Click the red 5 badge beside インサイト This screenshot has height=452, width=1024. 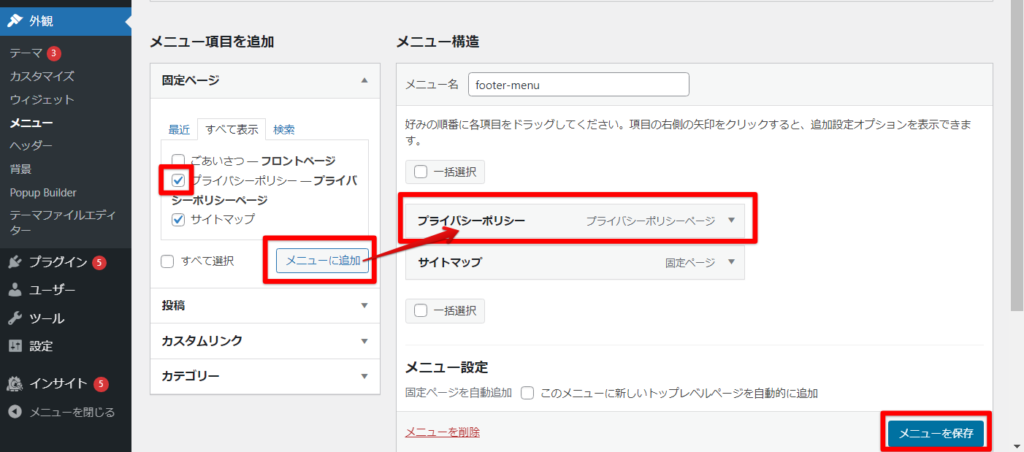pyautogui.click(x=101, y=384)
